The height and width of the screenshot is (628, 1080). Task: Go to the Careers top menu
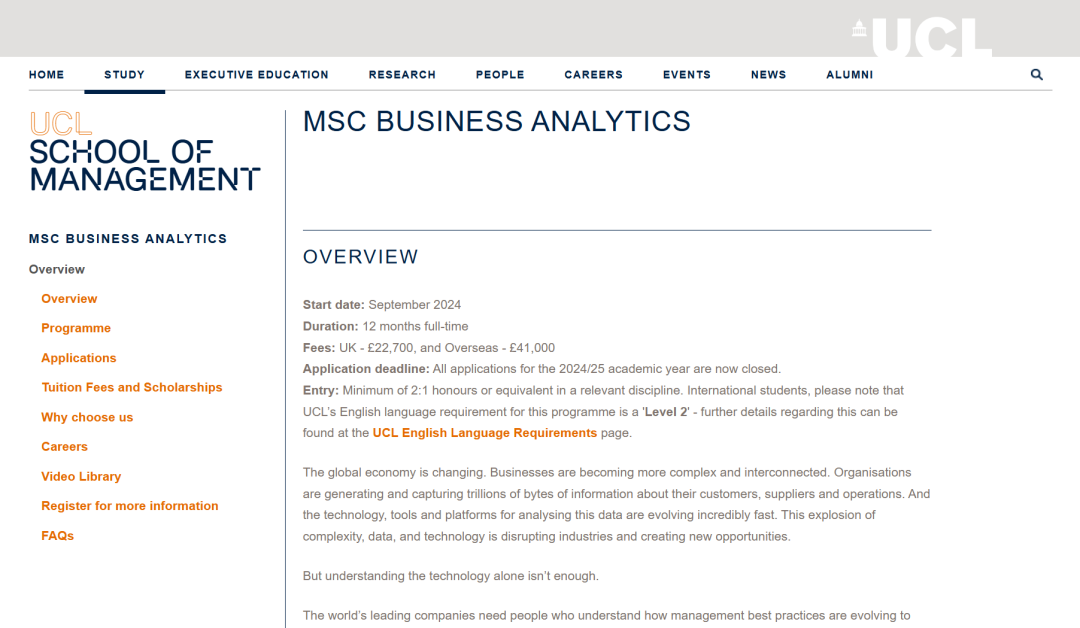[594, 74]
